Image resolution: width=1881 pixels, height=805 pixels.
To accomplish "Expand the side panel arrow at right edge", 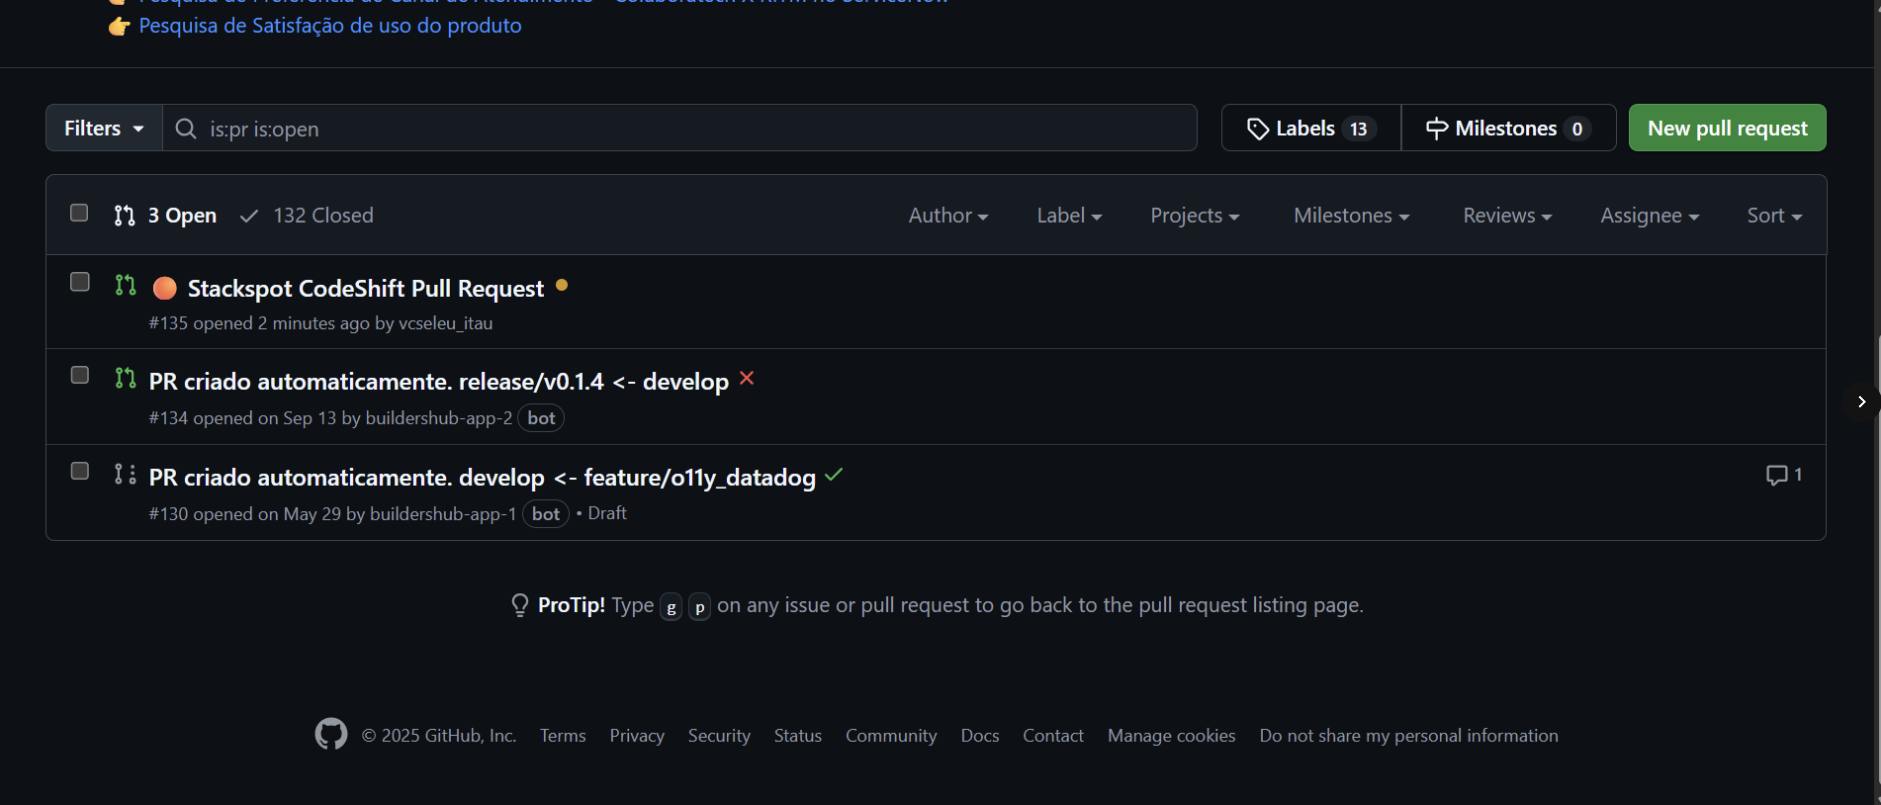I will (1861, 401).
